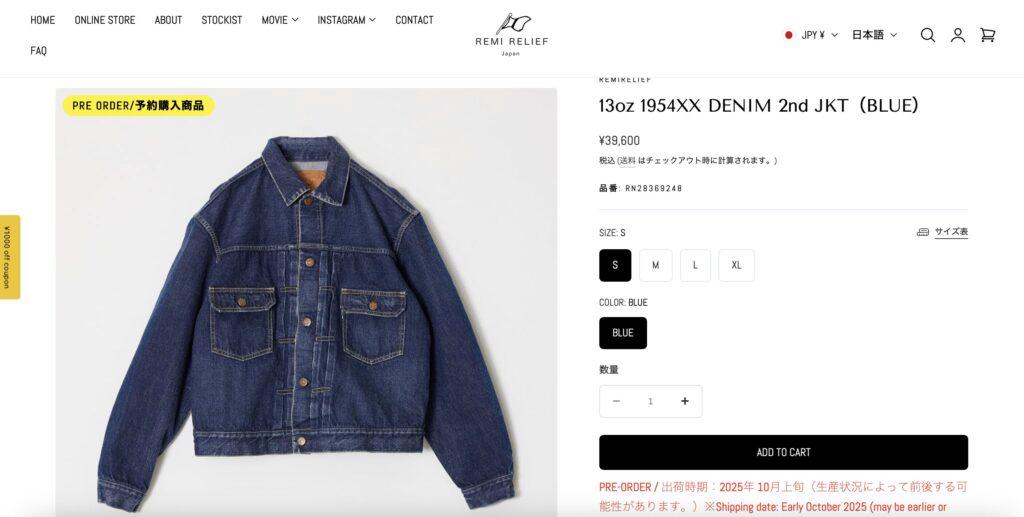Image resolution: width=1024 pixels, height=517 pixels.
Task: Open the ¥1000 off coupon tab
Action: (x=9, y=257)
